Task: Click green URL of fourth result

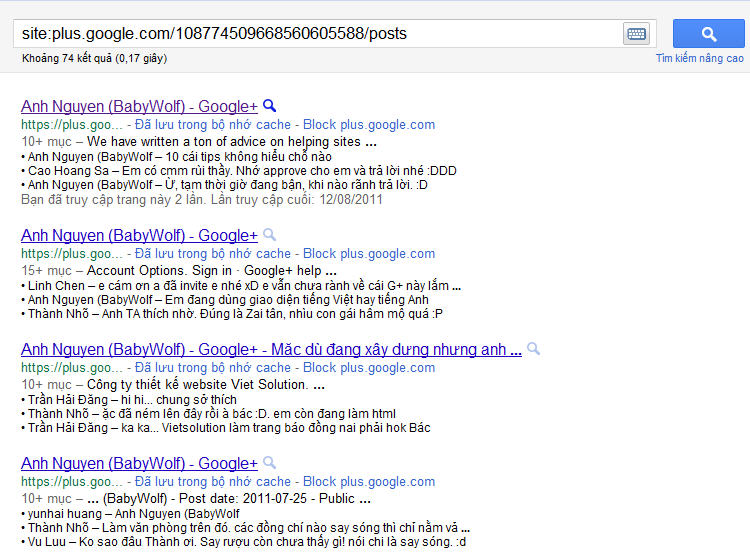Action: (72, 481)
